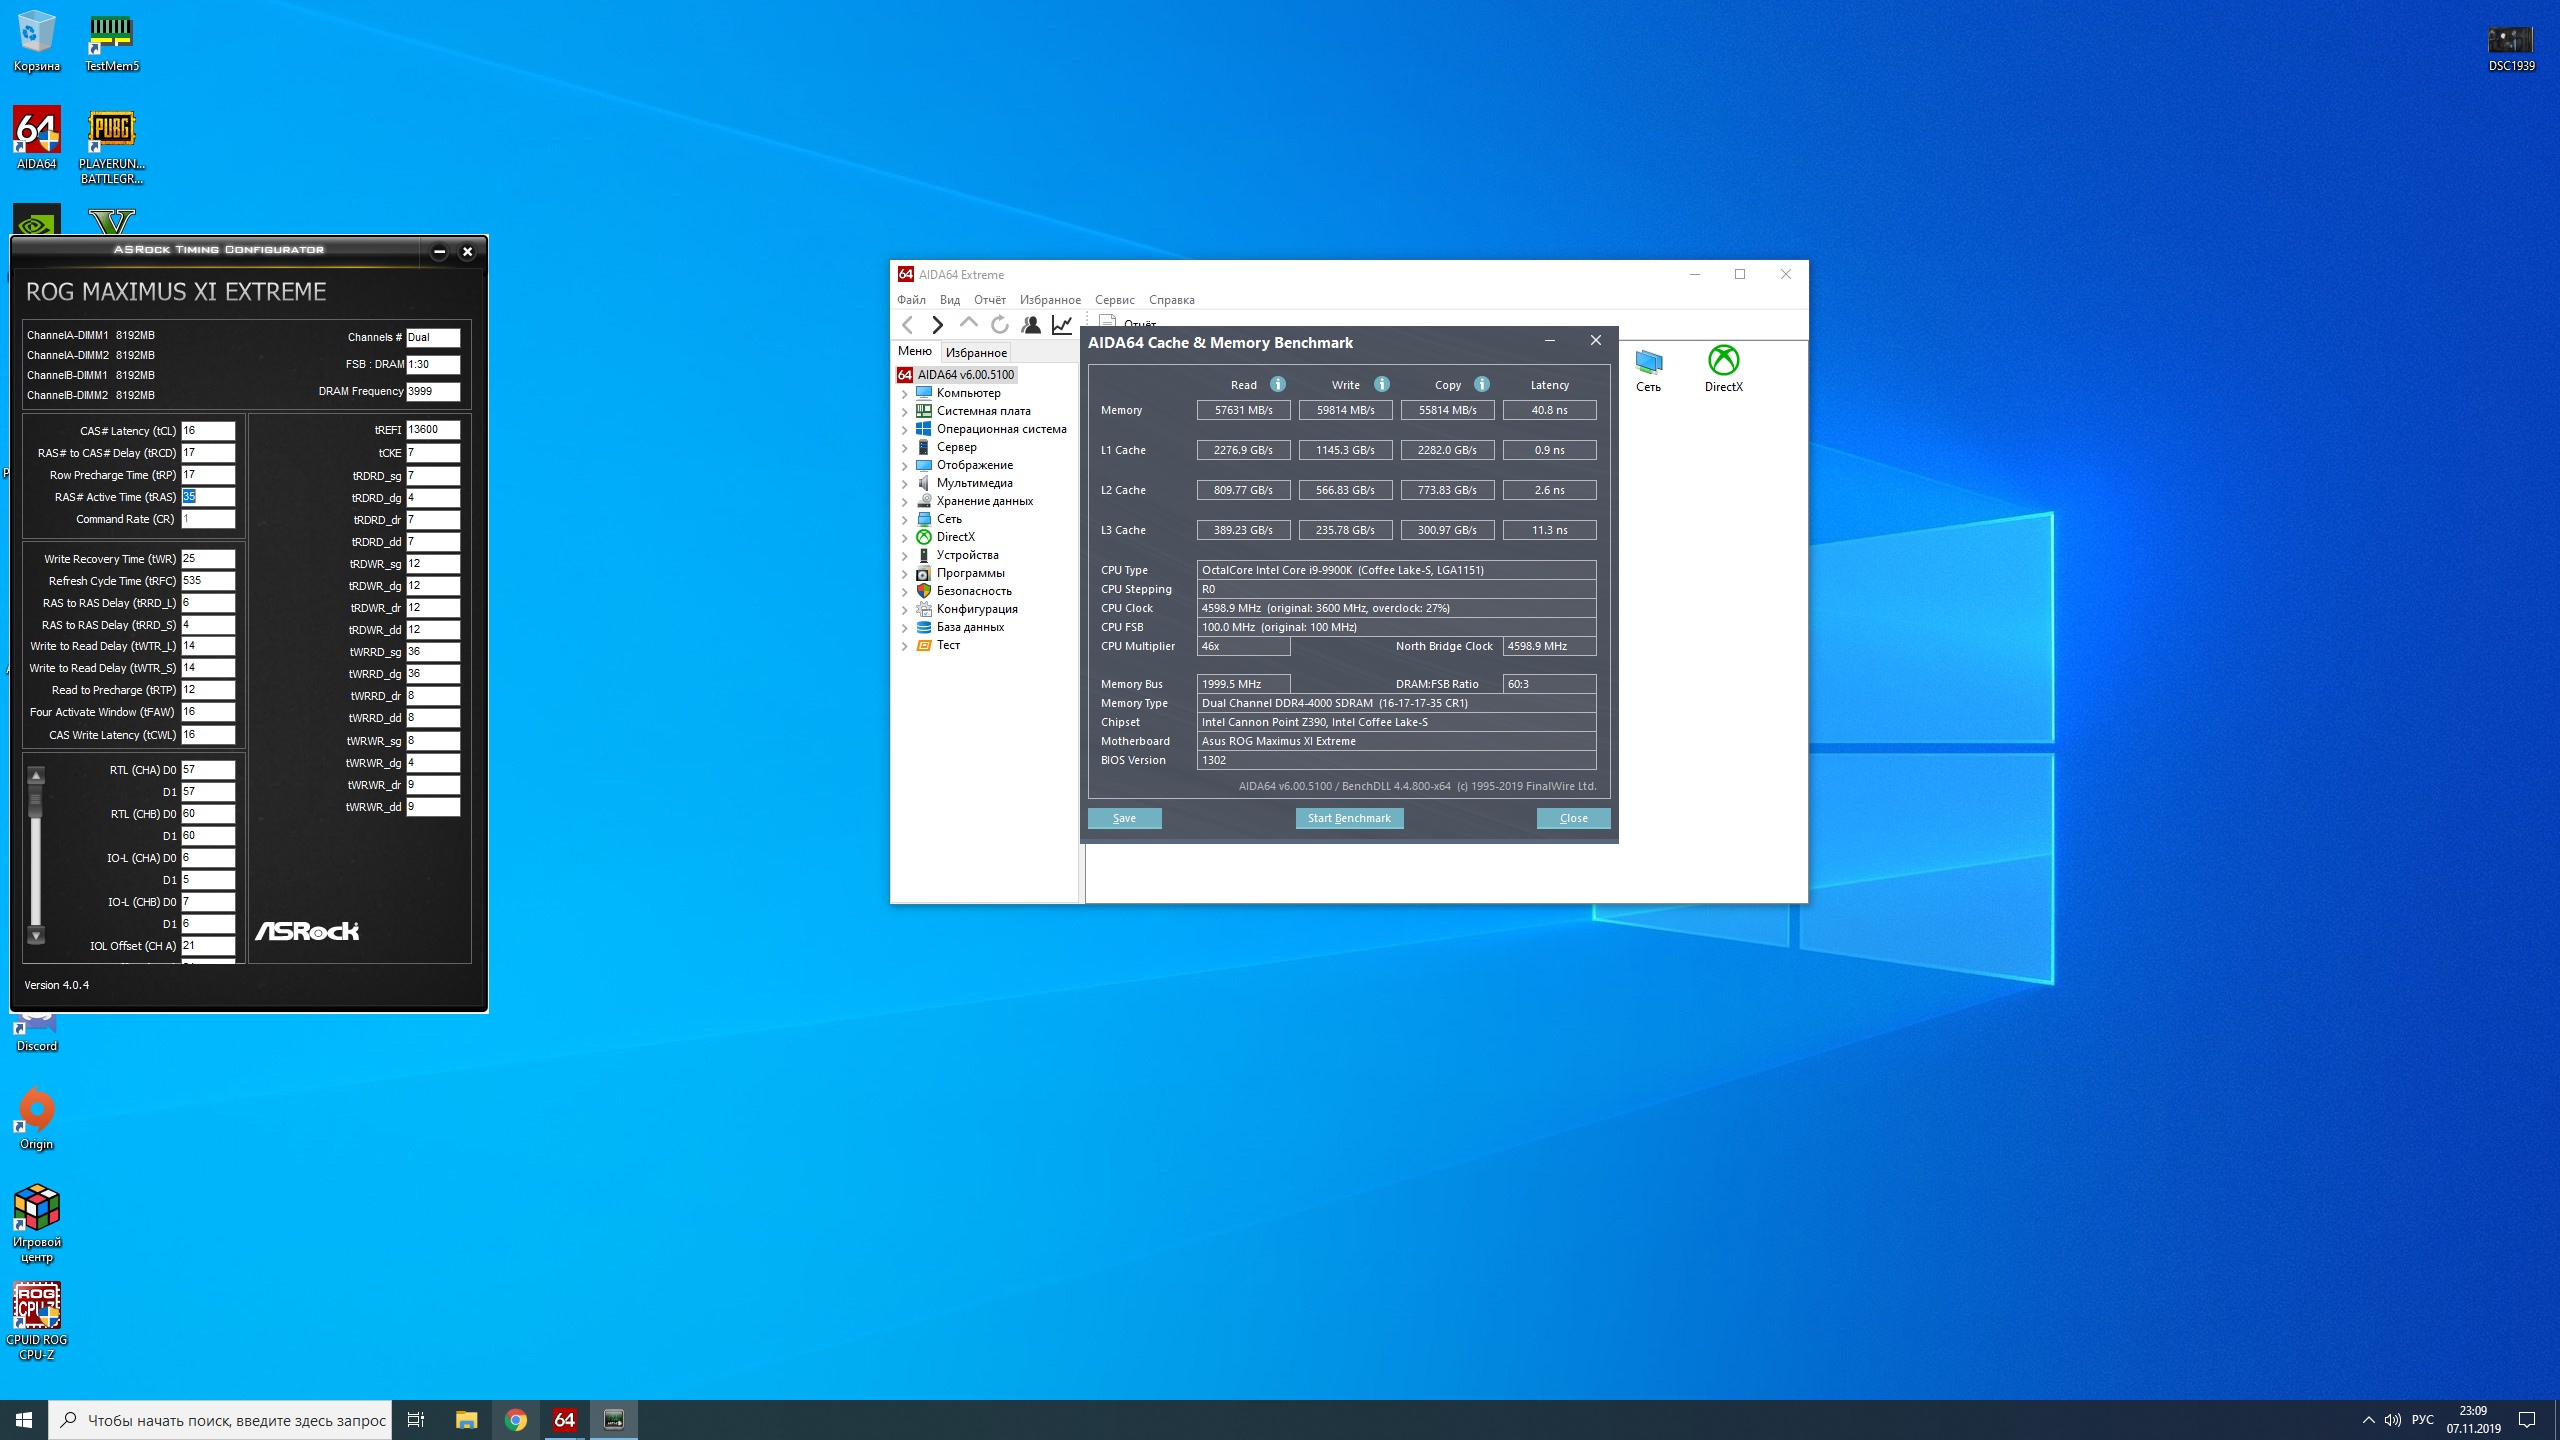2560x1440 pixels.
Task: Click the refresh icon in the AIDA64 toolbar
Action: 999,325
